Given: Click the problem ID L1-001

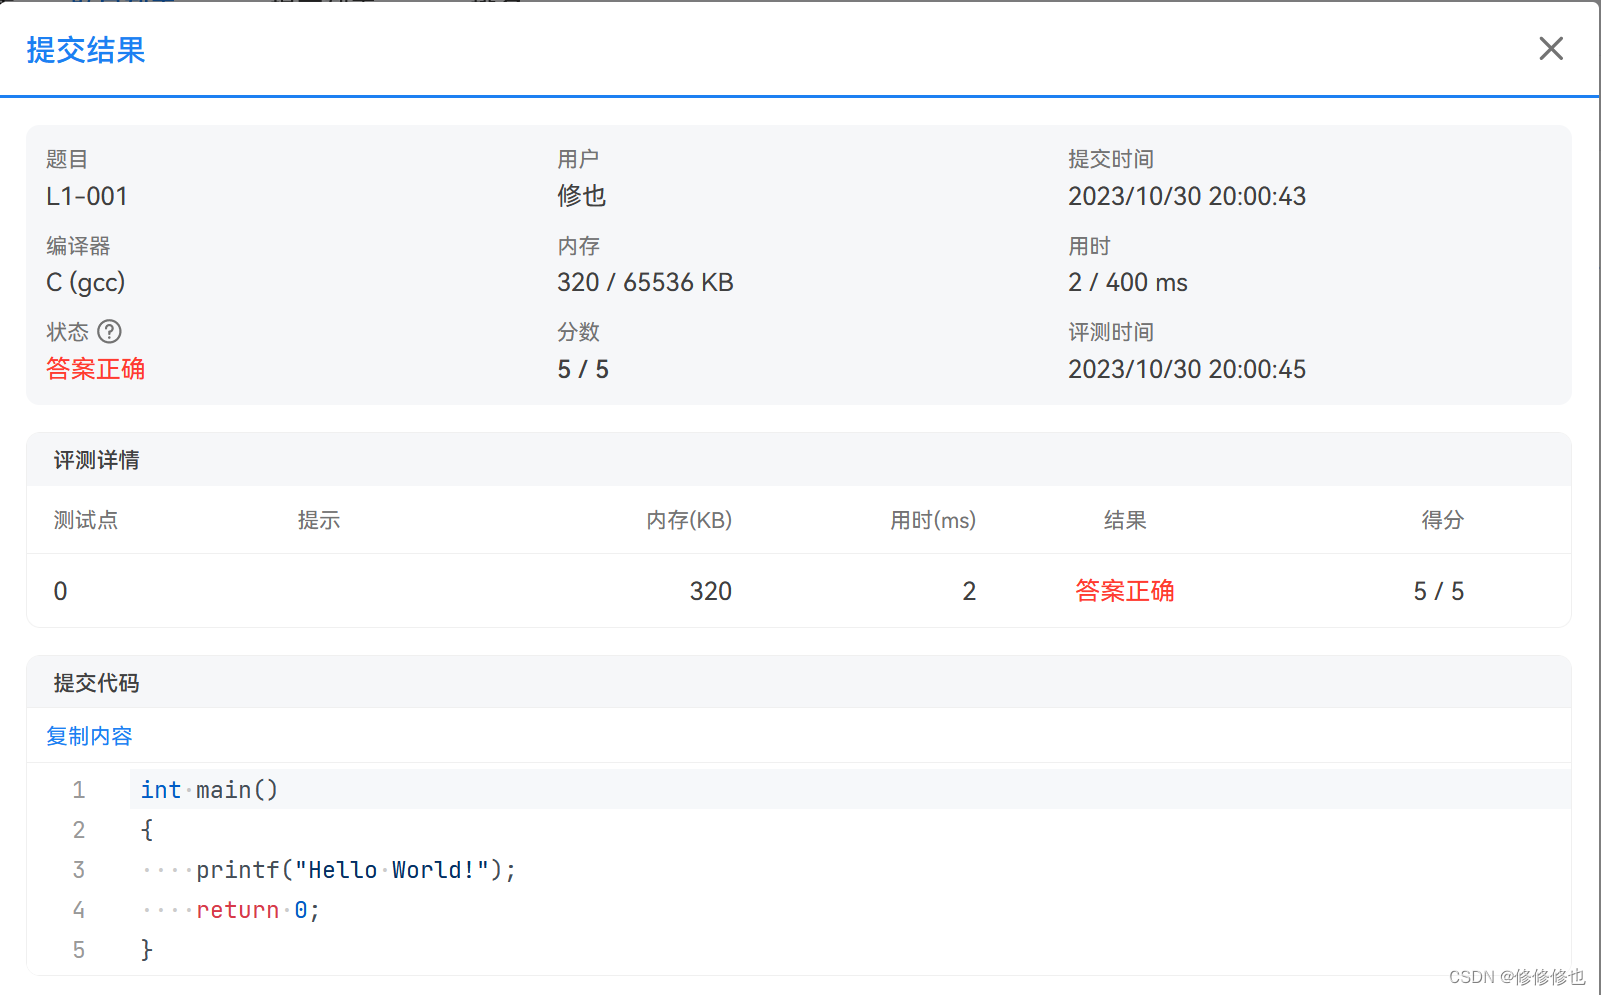Looking at the screenshot, I should click(x=87, y=196).
